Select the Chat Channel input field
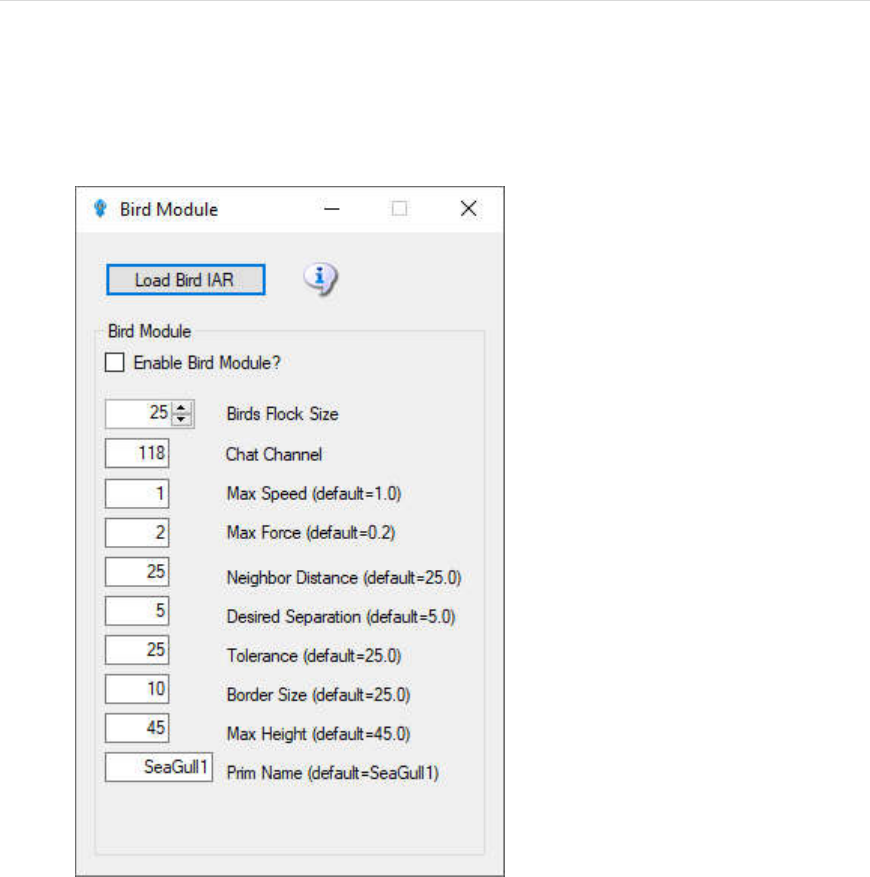The image size is (870, 877). coord(137,453)
